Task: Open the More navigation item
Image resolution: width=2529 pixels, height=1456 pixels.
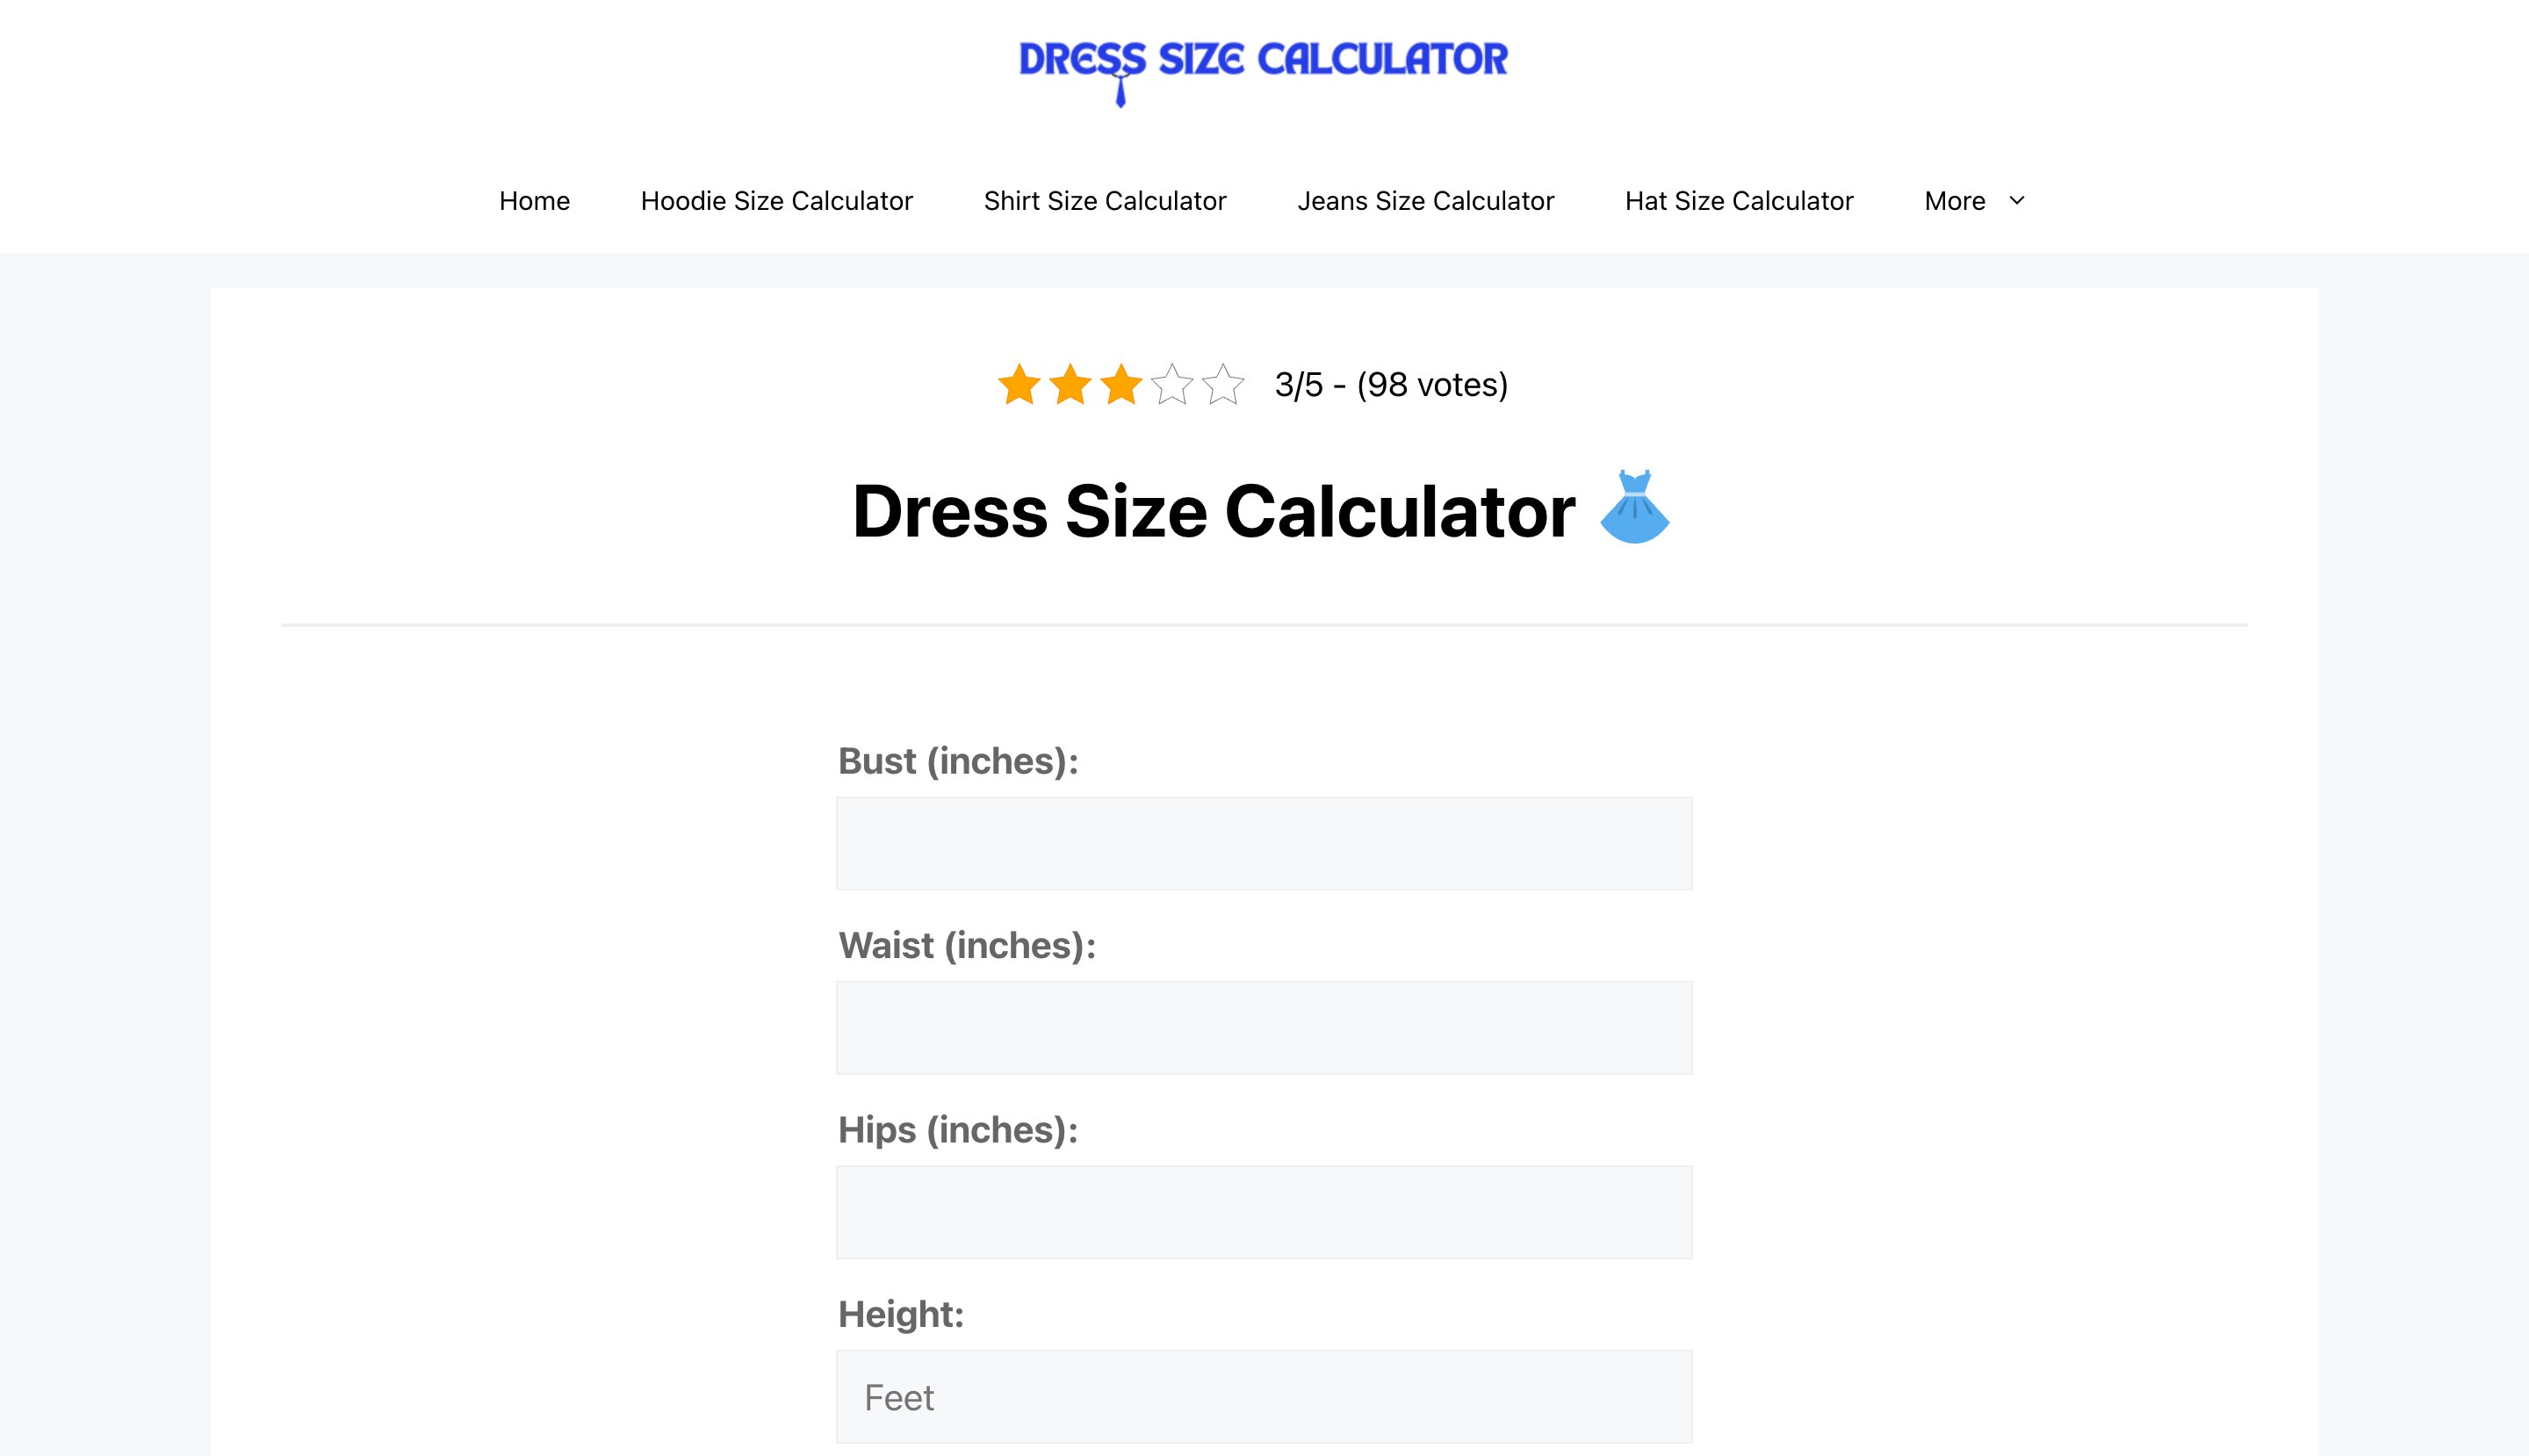Action: click(1954, 201)
